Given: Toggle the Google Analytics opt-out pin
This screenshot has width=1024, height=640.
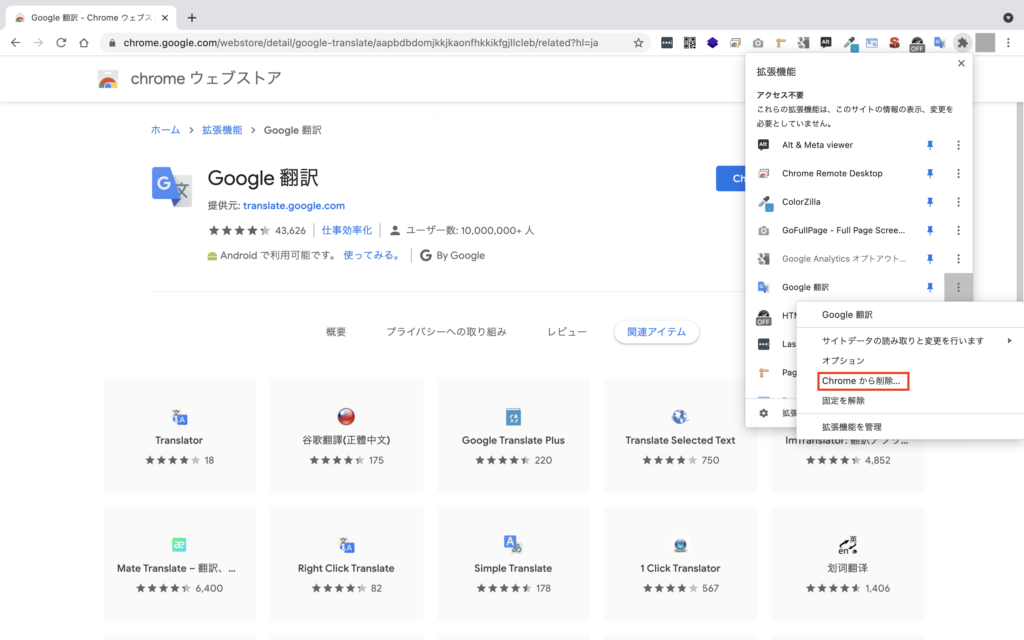Looking at the screenshot, I should 929,259.
